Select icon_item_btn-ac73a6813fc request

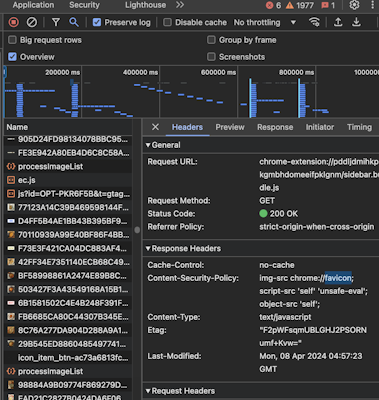[68, 358]
